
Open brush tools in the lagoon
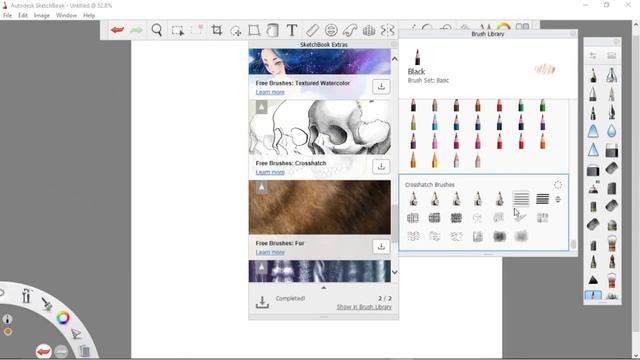click(26, 296)
